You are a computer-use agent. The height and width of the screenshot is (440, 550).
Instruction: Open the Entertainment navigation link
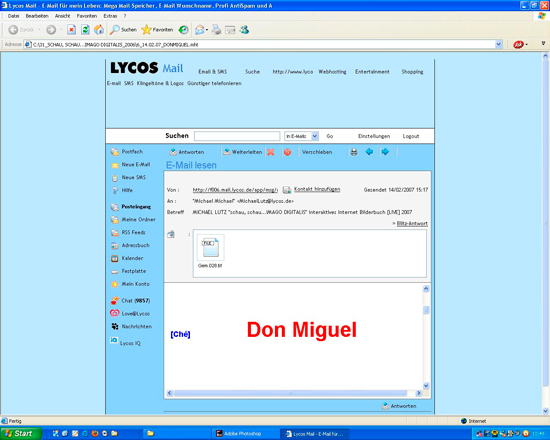[372, 72]
